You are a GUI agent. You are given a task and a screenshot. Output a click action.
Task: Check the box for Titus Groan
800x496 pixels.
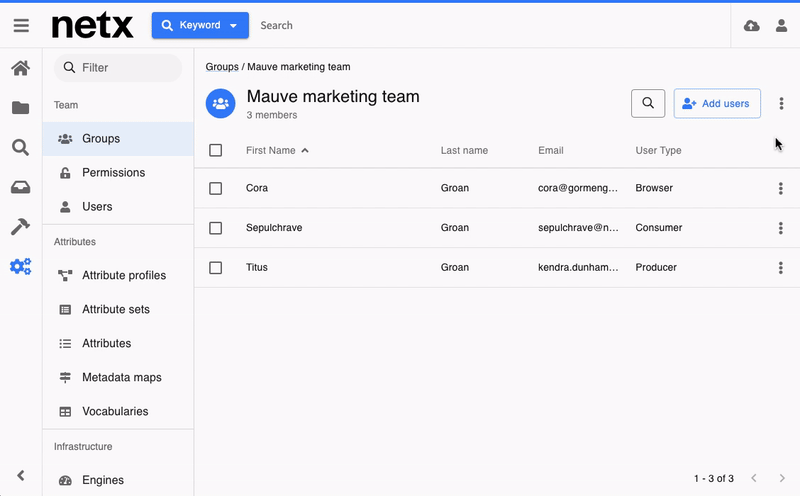216,268
